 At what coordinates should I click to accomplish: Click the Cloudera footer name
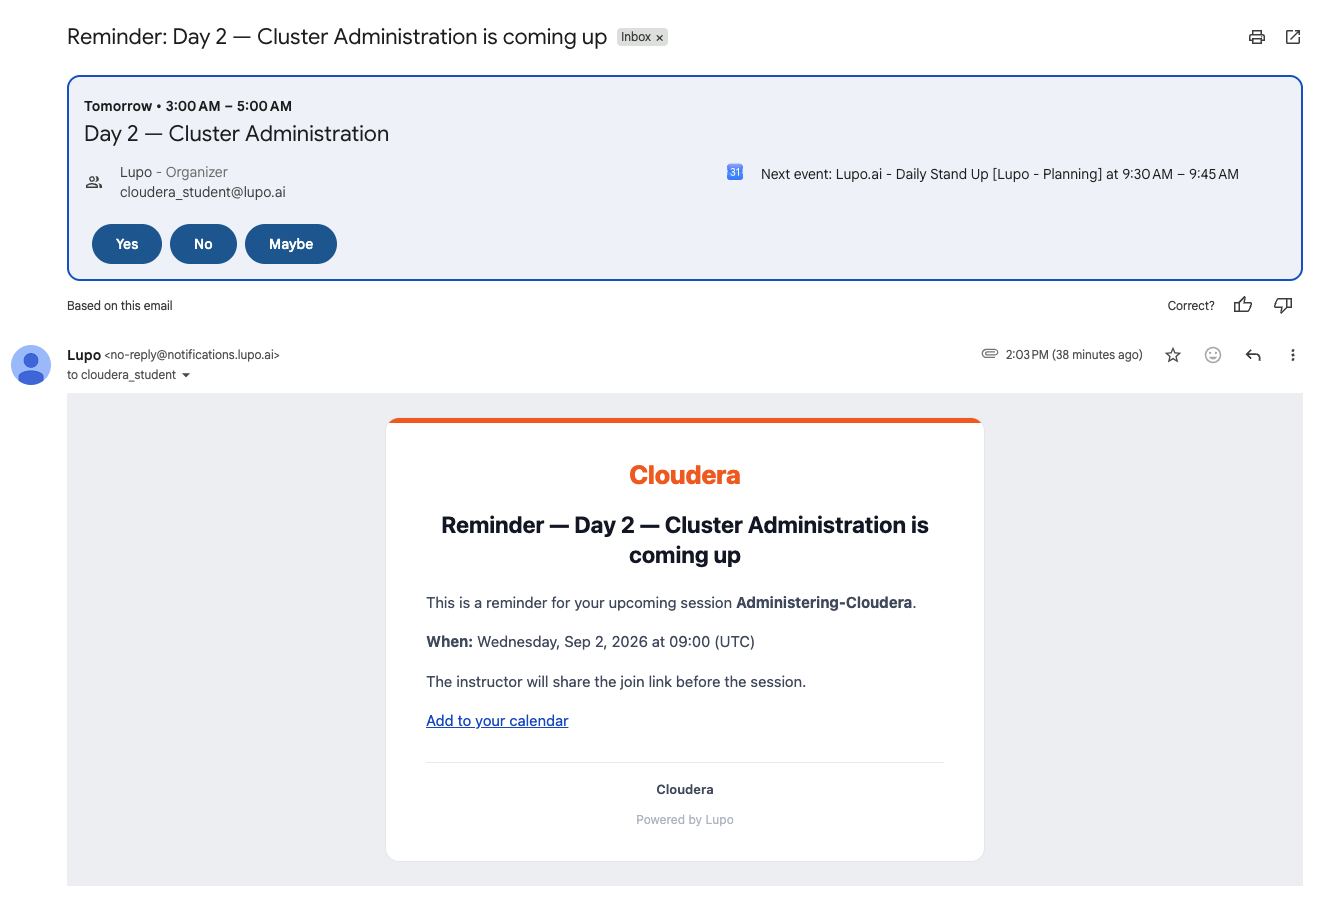tap(685, 790)
